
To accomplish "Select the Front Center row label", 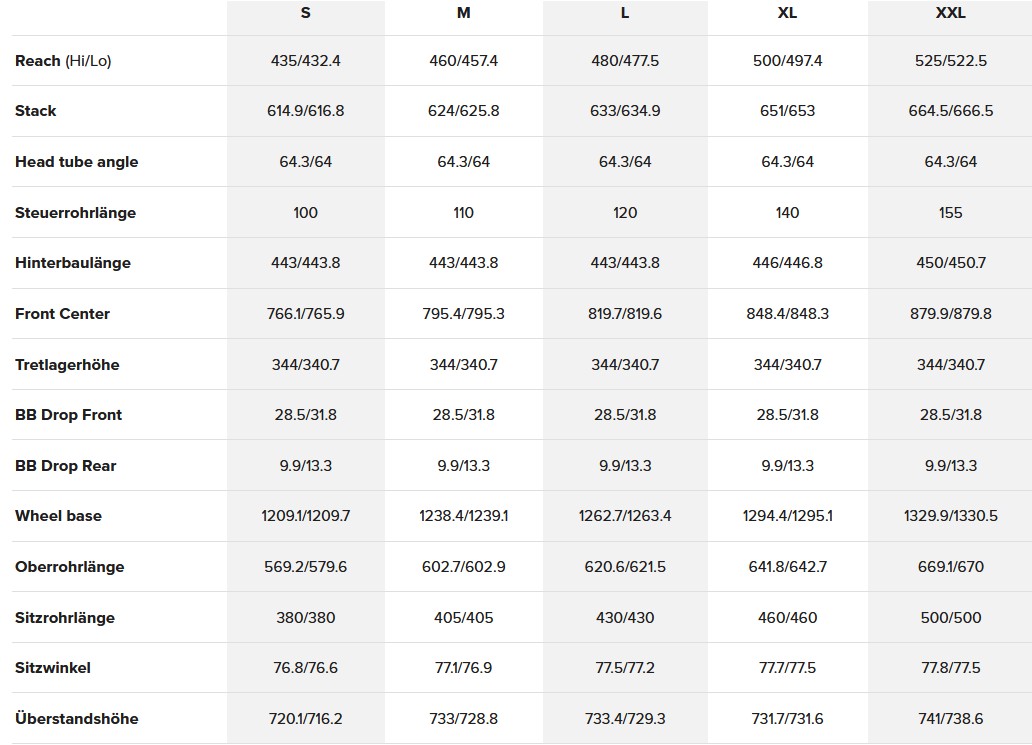I will tap(62, 314).
